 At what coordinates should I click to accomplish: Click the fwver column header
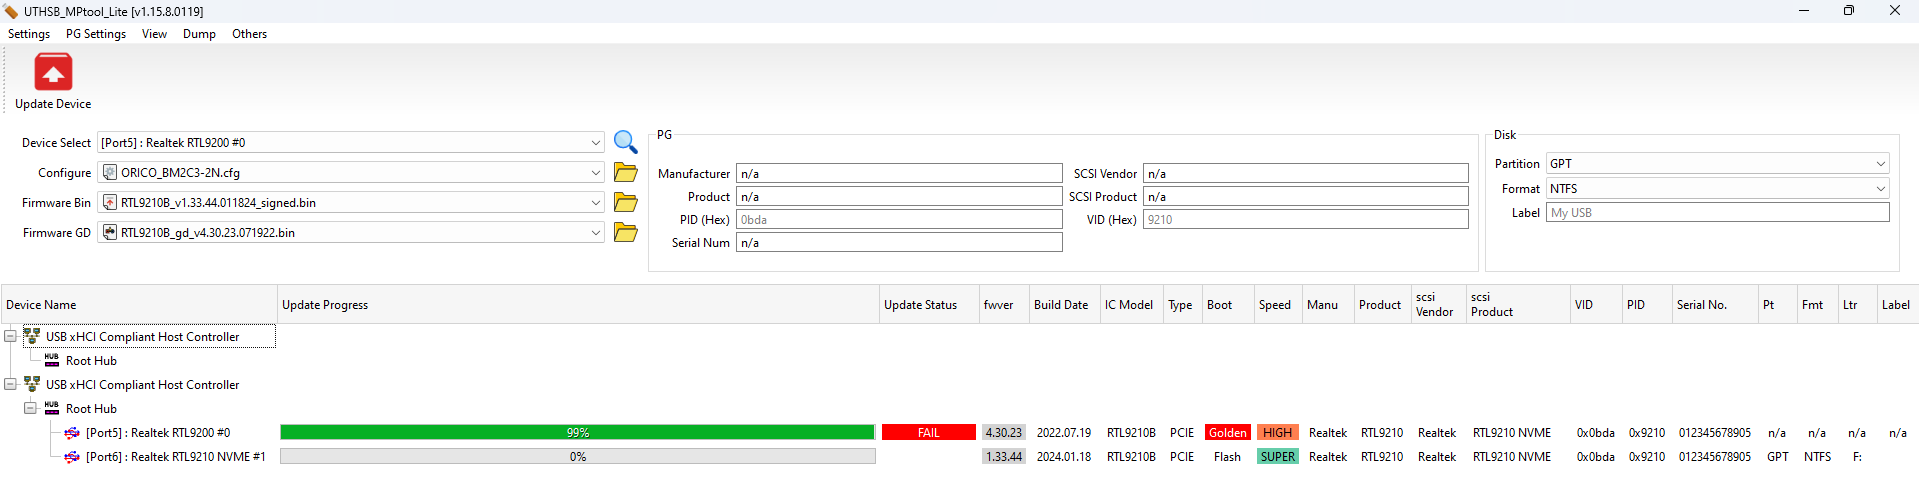pos(1004,305)
